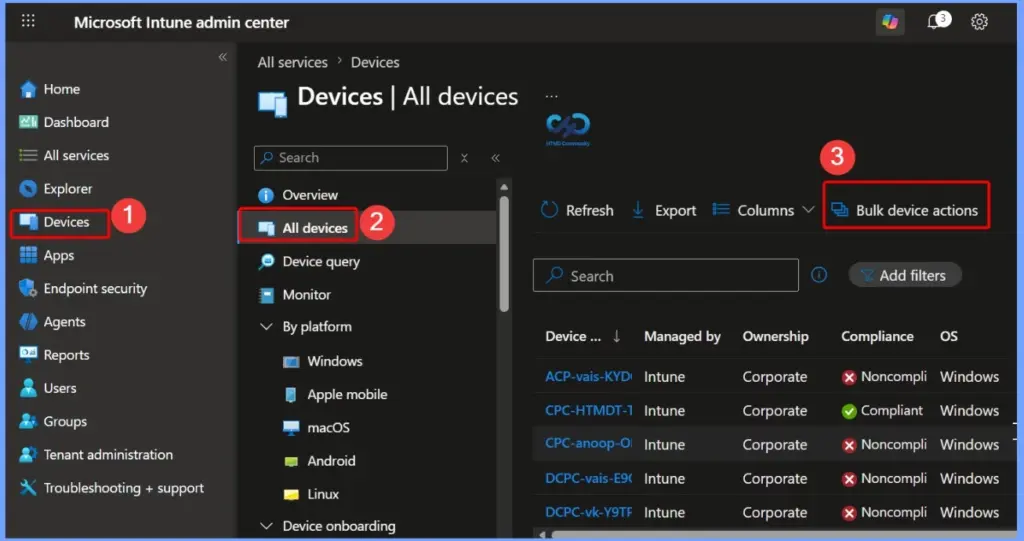Click the Device query icon
The image size is (1024, 541).
(x=266, y=261)
